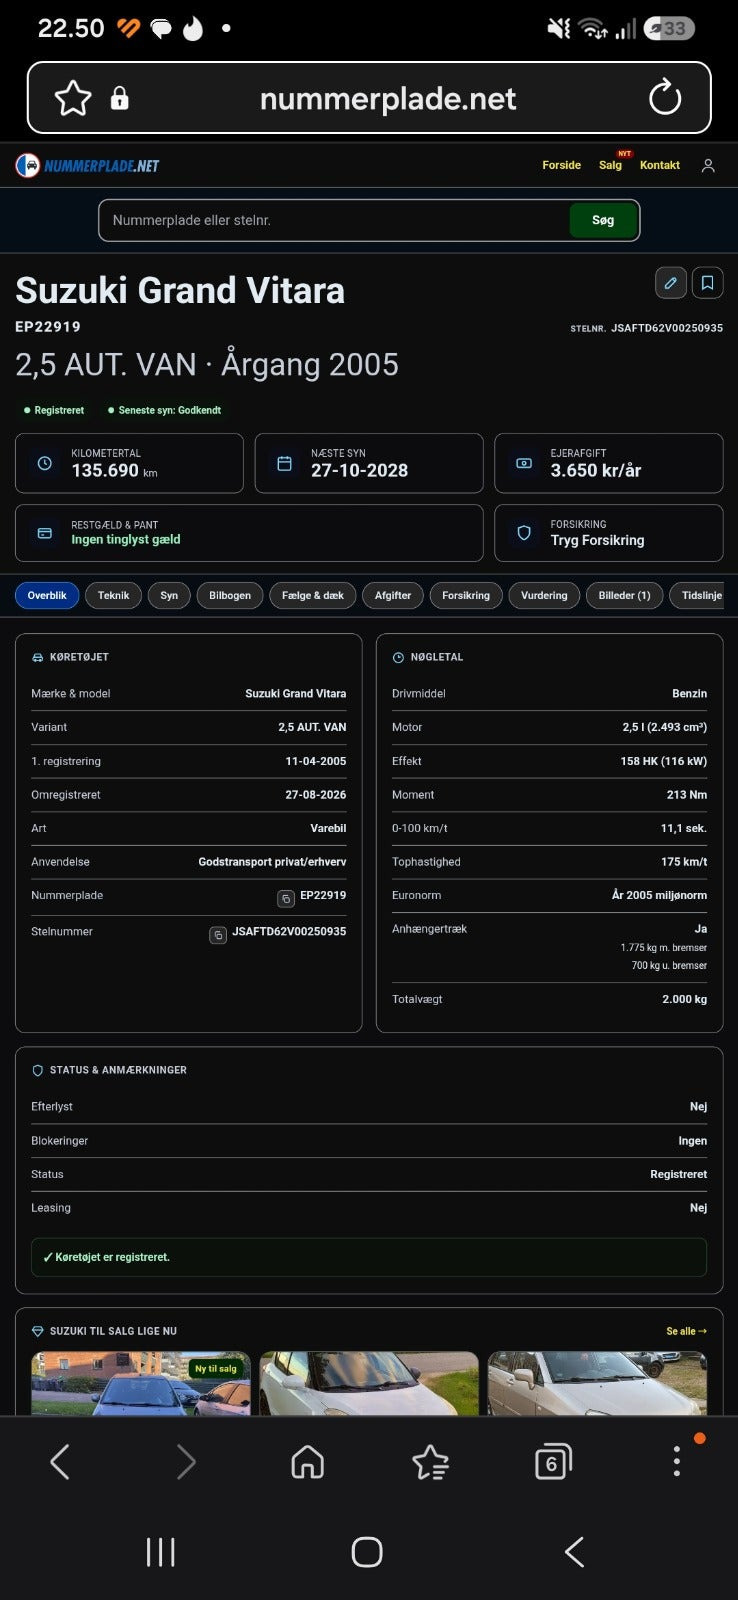
Task: Open the Afgifter tab
Action: click(393, 595)
